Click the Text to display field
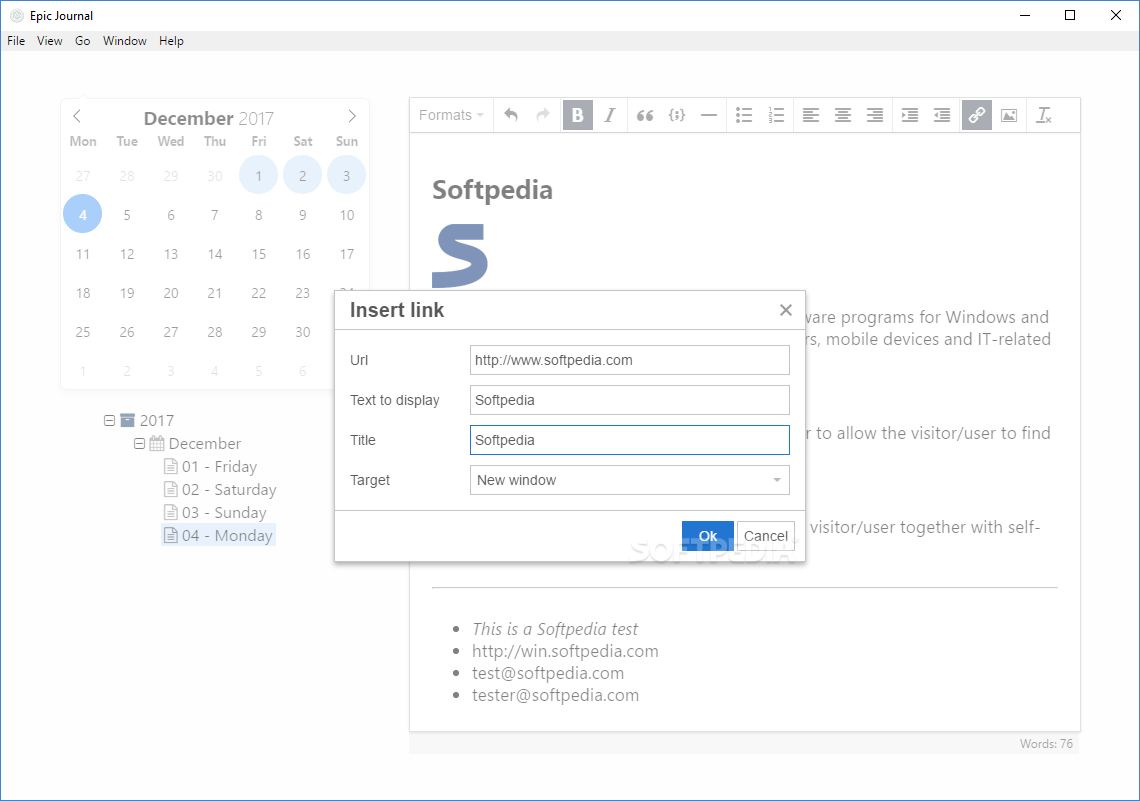This screenshot has height=801, width=1140. [630, 400]
